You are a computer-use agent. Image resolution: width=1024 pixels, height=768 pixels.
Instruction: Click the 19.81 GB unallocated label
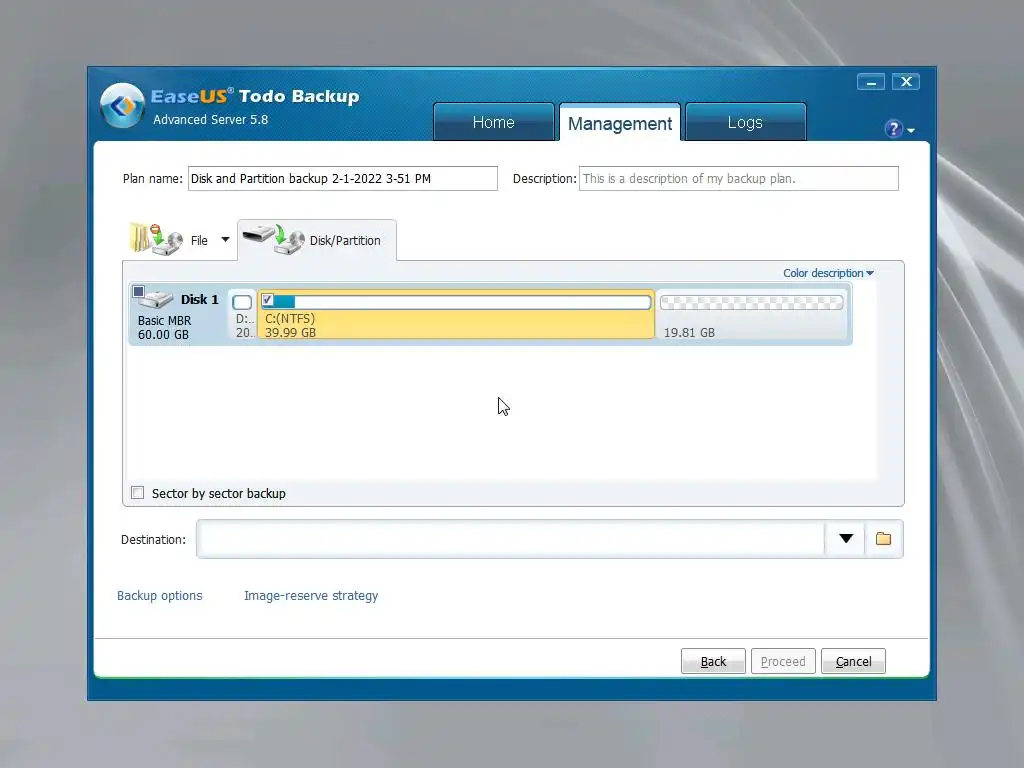coord(689,332)
